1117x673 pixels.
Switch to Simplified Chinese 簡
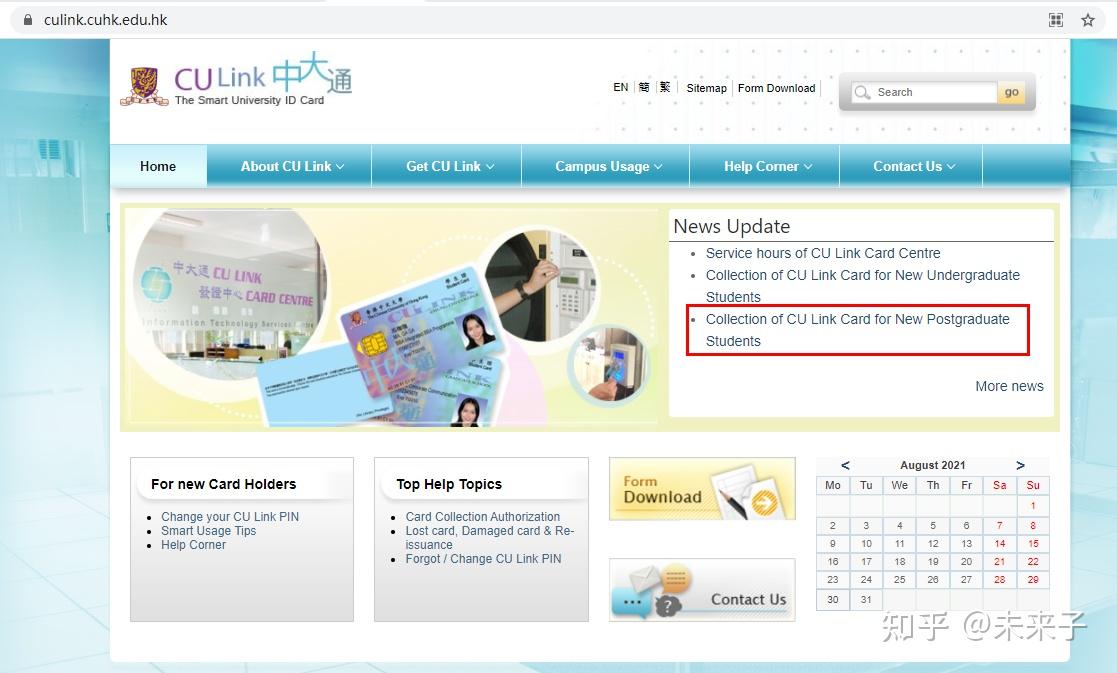click(644, 87)
